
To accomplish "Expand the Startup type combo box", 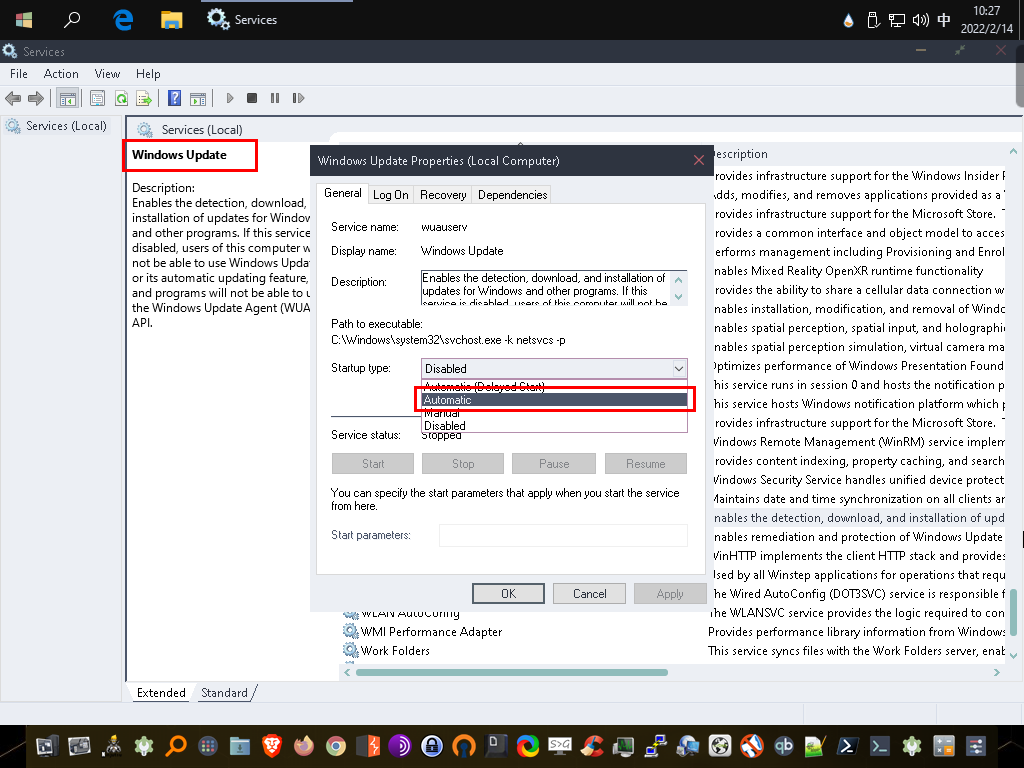I will 554,369.
